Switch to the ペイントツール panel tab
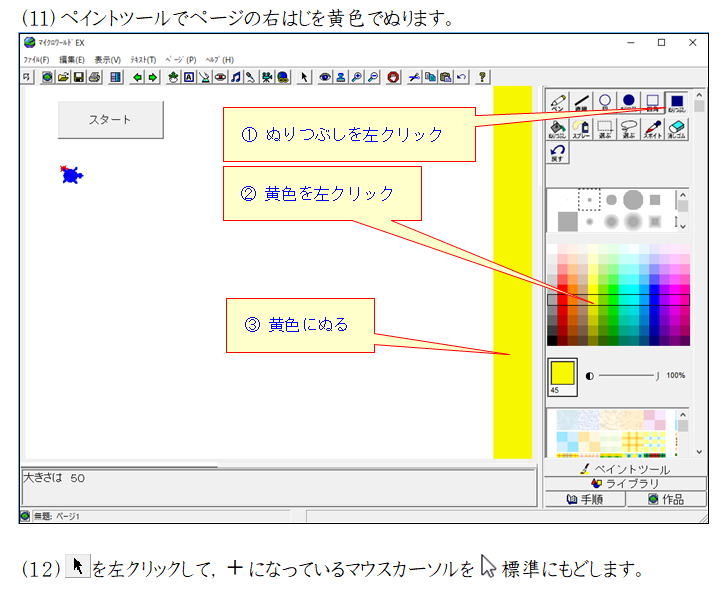719x593 pixels. [x=625, y=469]
